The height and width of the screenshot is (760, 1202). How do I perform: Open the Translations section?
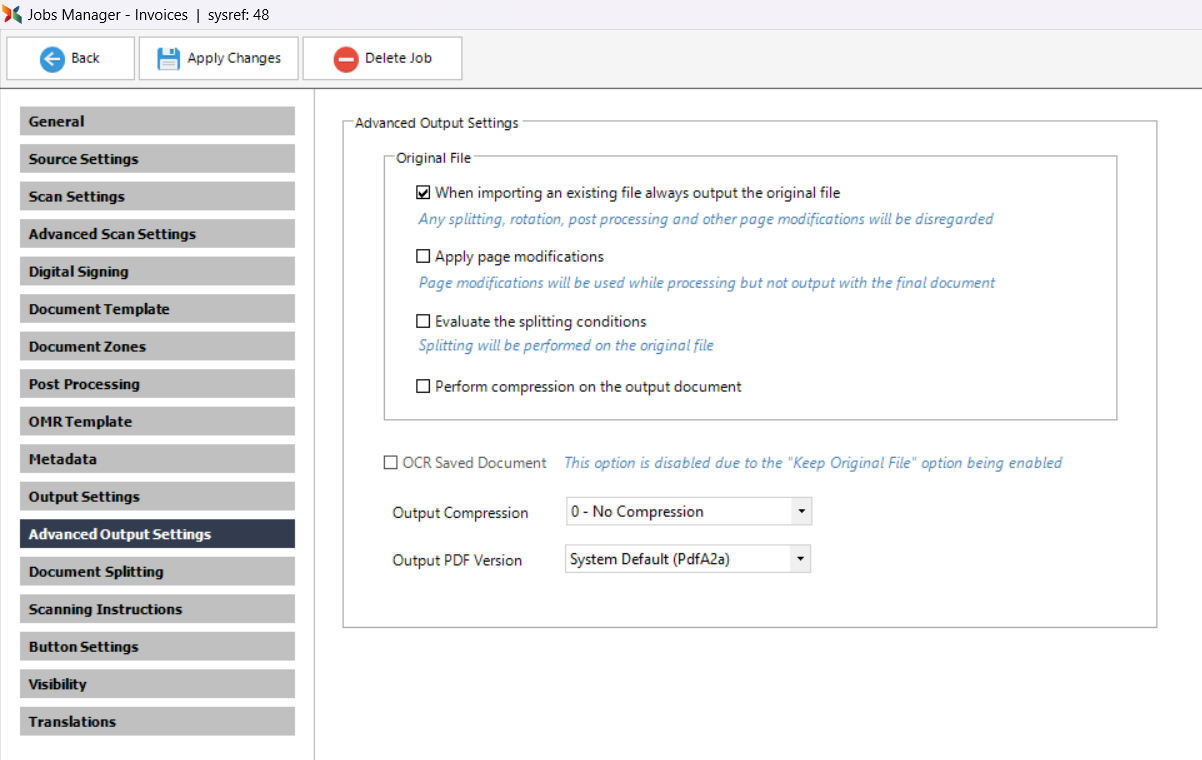[157, 722]
